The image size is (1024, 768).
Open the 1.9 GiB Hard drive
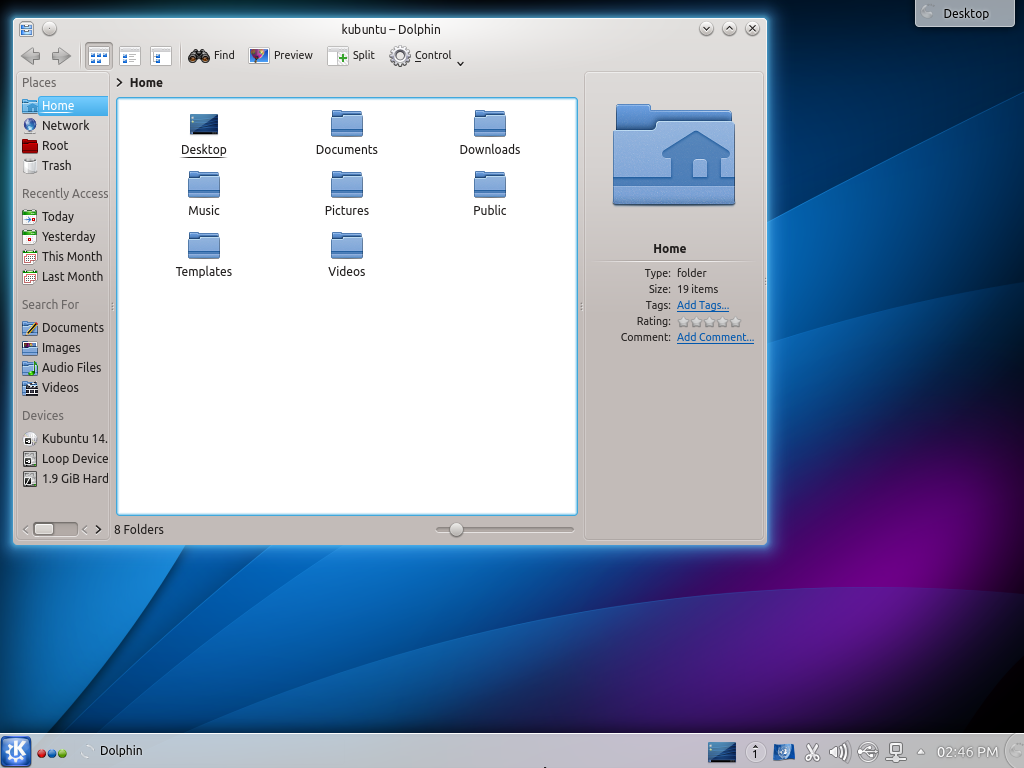pos(64,479)
